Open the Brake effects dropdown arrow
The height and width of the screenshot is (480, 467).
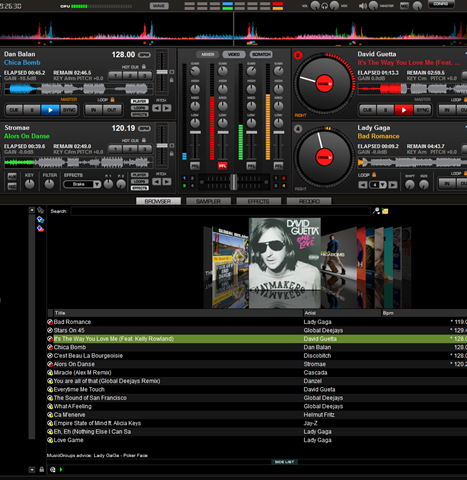(x=97, y=184)
